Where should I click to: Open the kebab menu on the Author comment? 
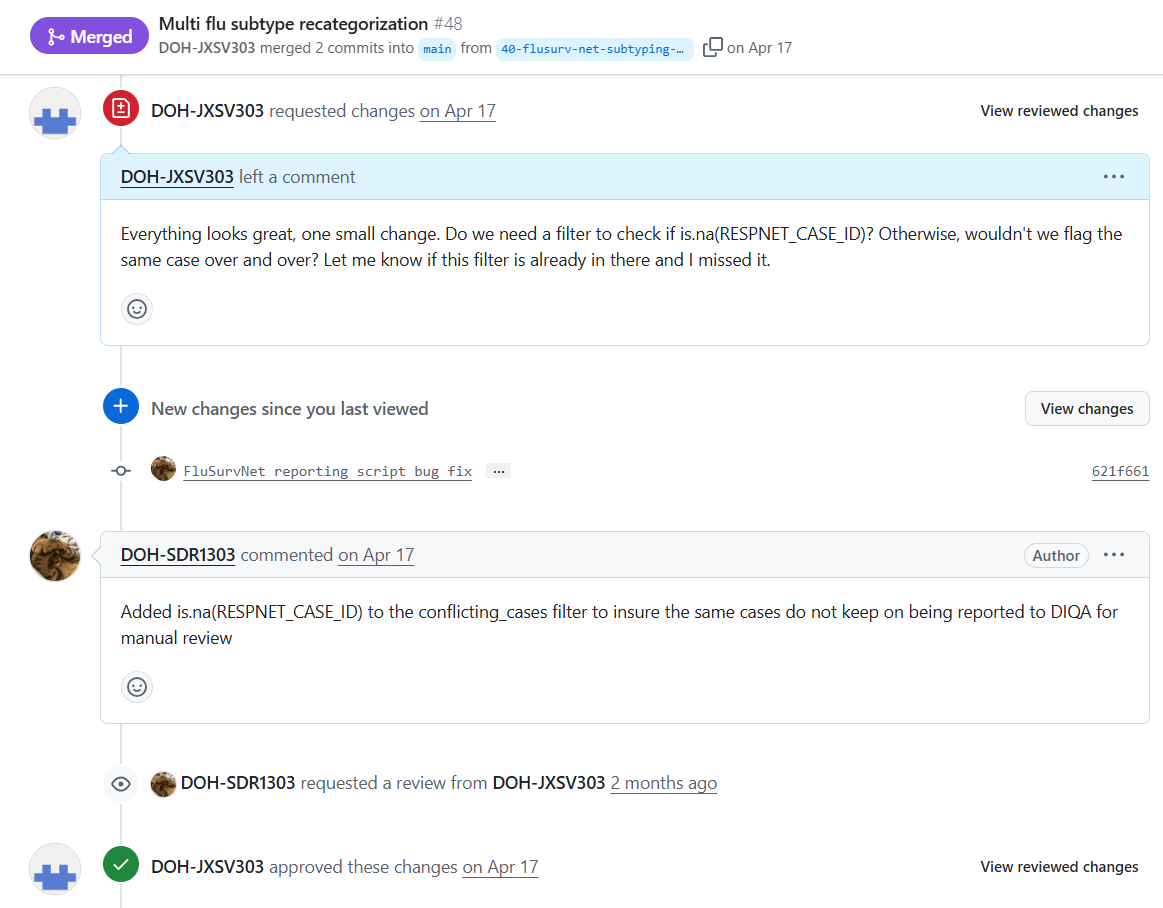coord(1114,554)
